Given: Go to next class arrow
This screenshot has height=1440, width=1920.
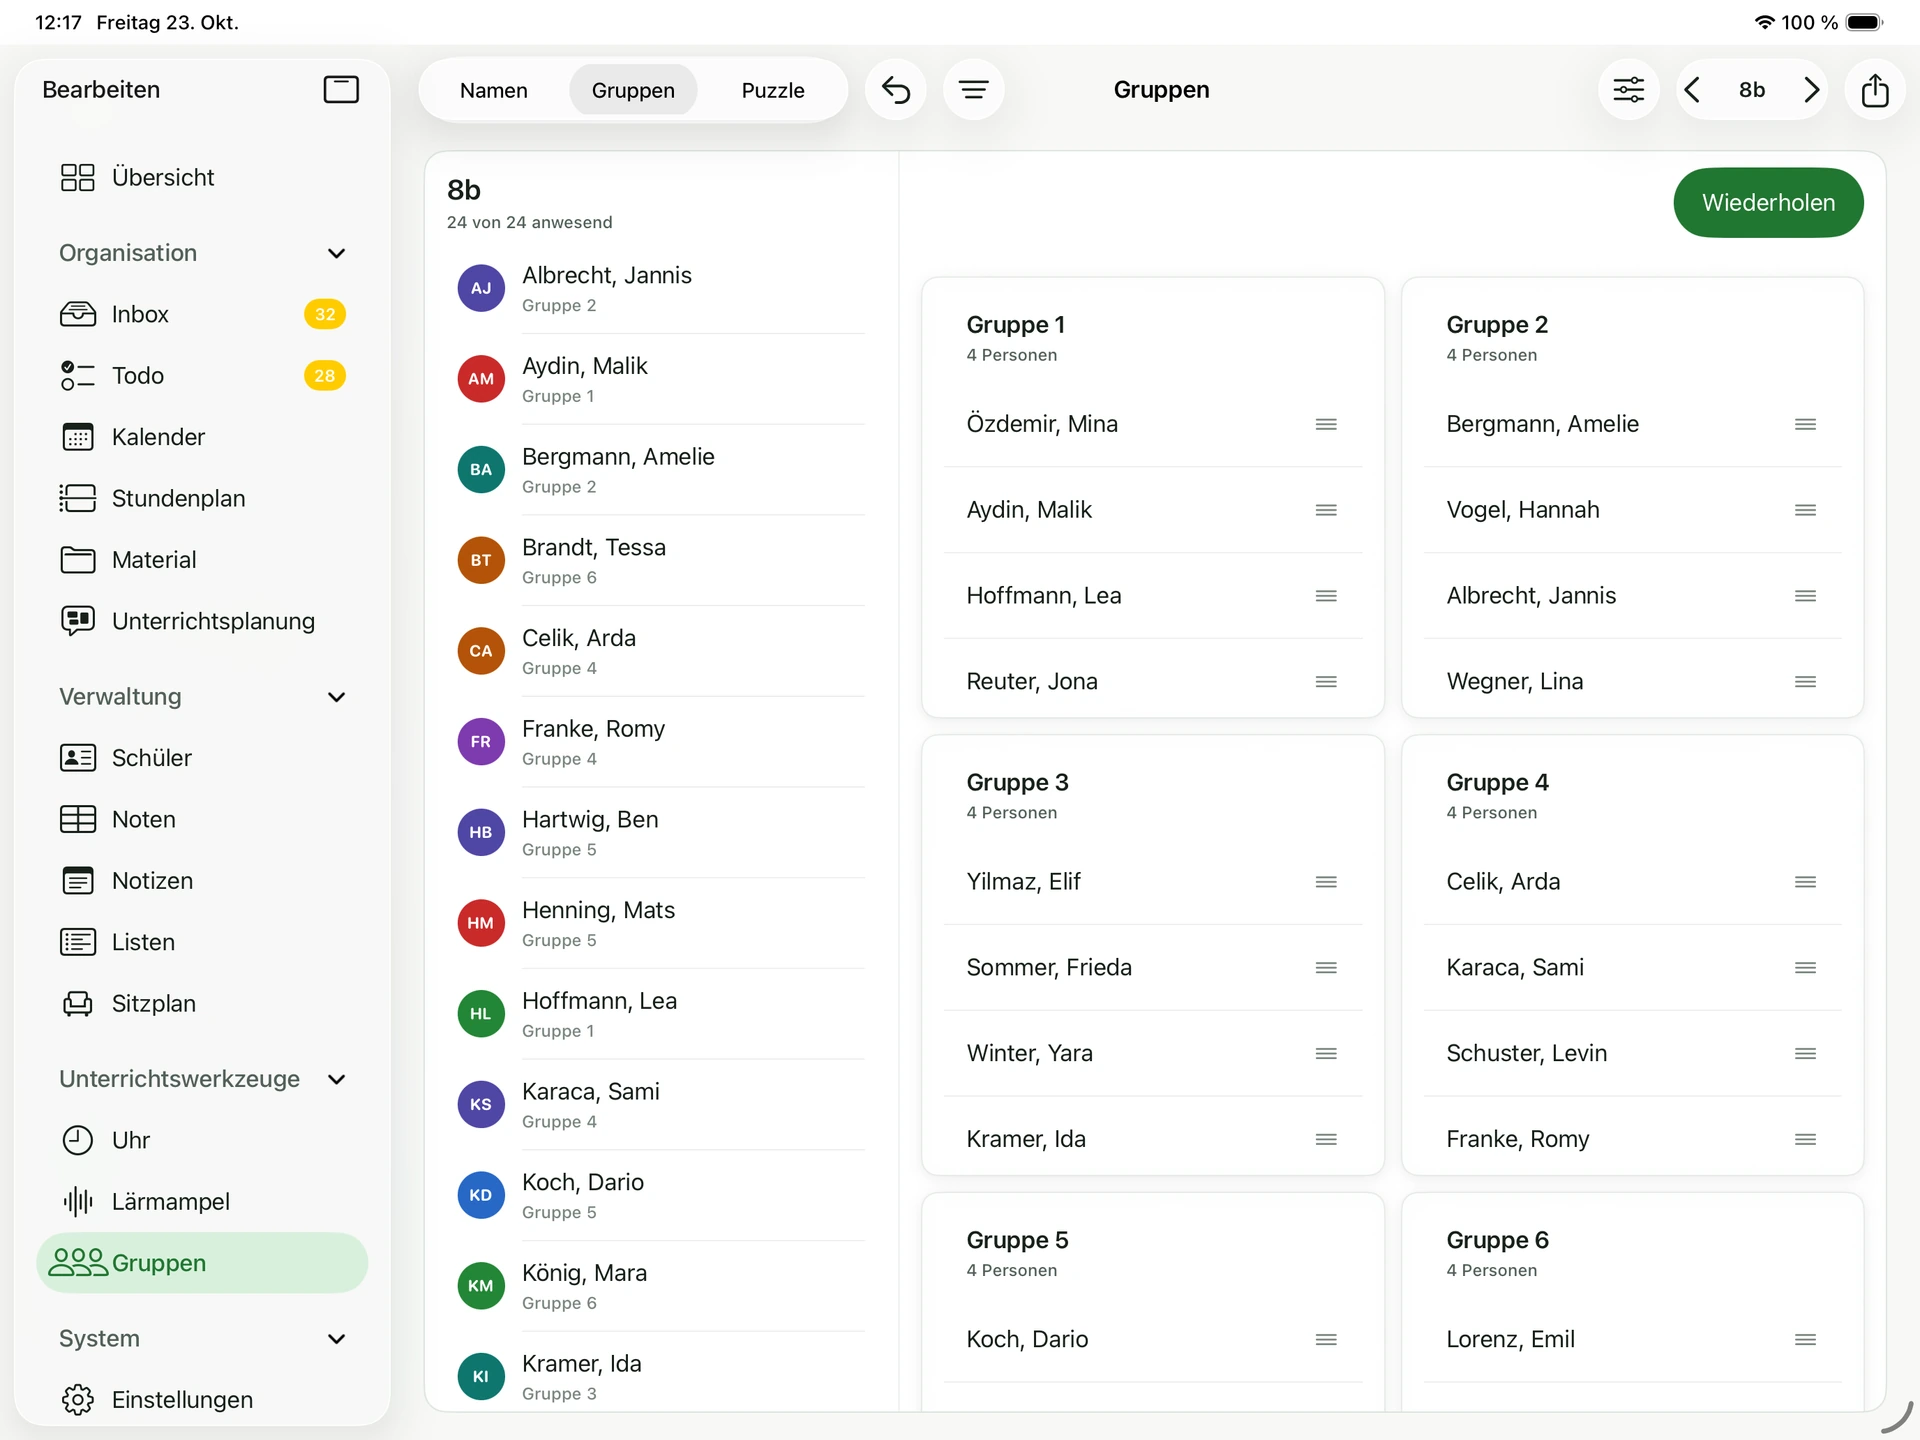Looking at the screenshot, I should (x=1811, y=90).
